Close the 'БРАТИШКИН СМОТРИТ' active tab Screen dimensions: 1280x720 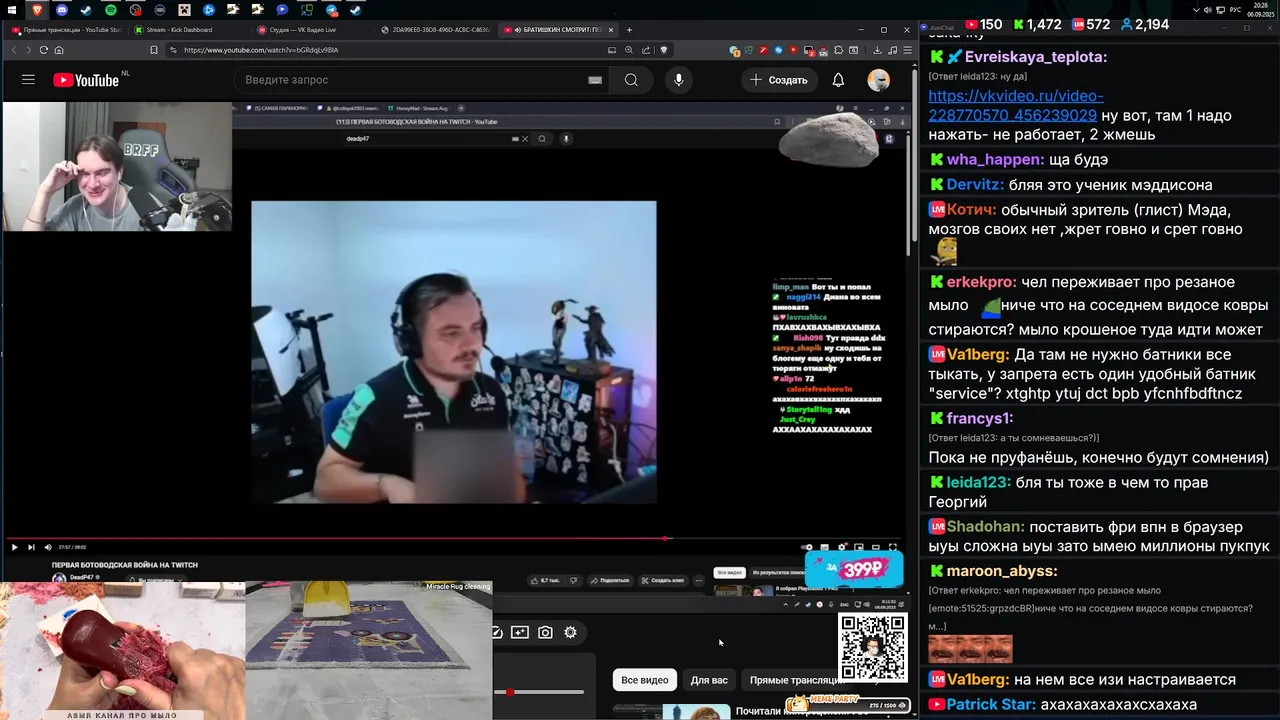(x=610, y=30)
